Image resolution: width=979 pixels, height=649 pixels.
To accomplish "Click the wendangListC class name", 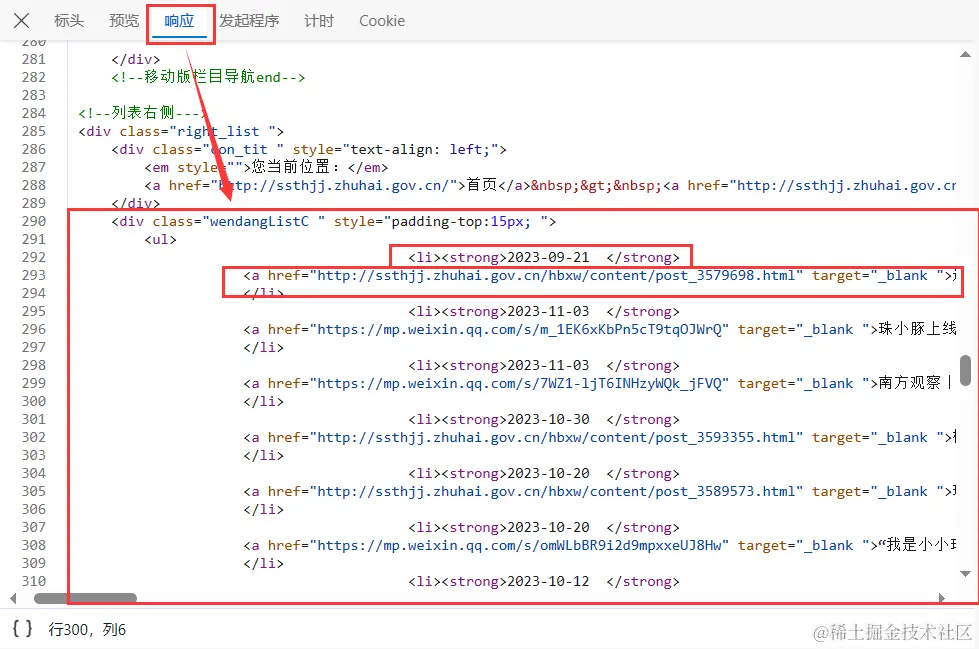I will pyautogui.click(x=259, y=221).
